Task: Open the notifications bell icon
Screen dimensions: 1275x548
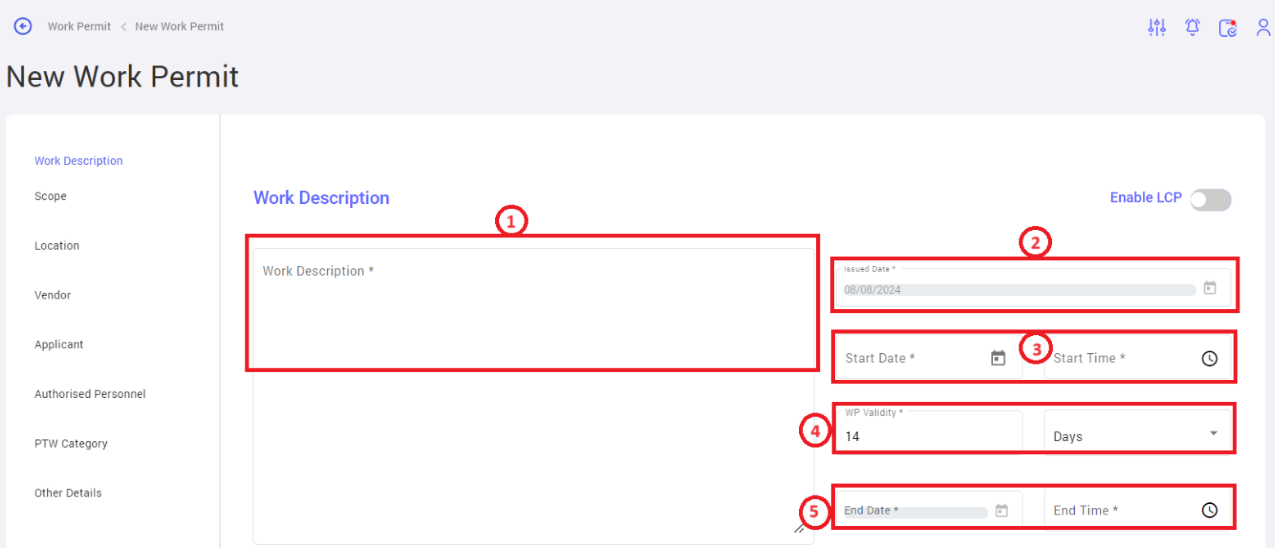Action: 1193,28
